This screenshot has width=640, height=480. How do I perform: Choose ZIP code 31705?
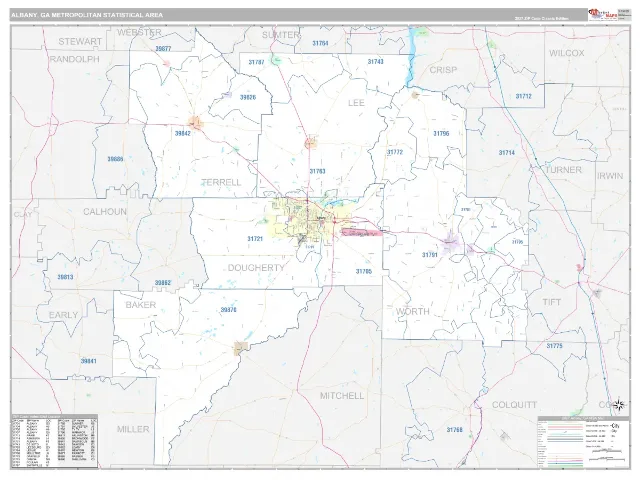pos(364,271)
